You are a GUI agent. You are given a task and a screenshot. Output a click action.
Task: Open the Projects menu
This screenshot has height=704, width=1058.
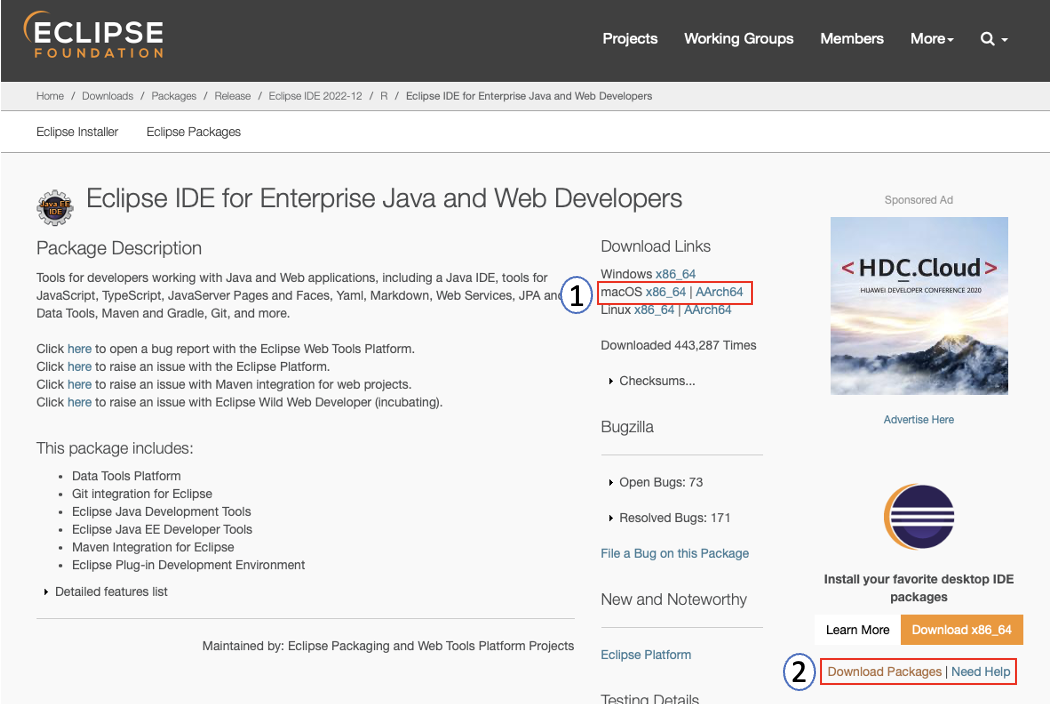[x=630, y=38]
